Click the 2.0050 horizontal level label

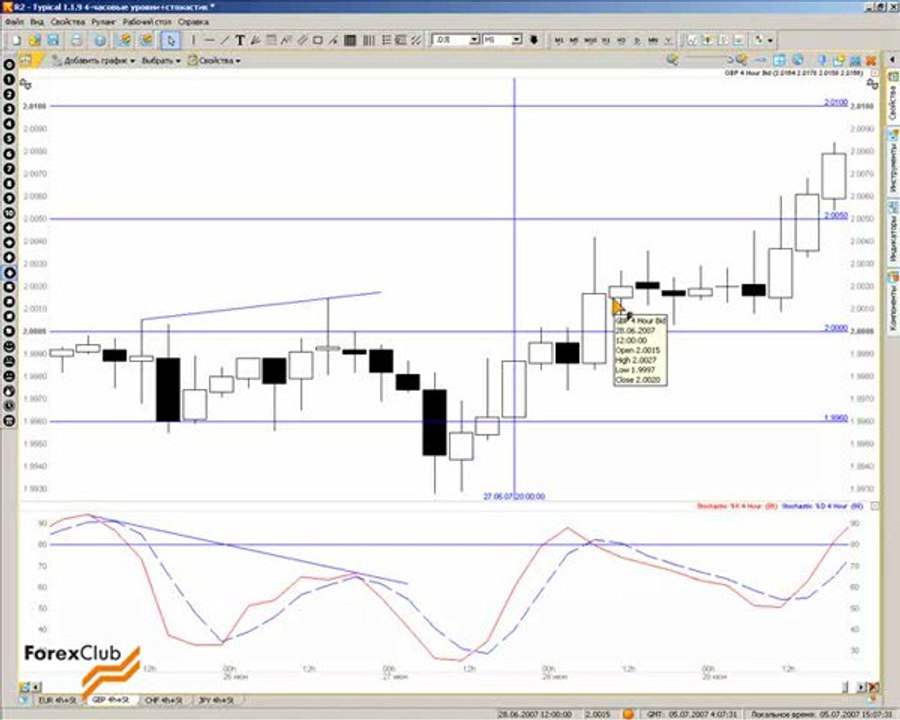pos(836,215)
